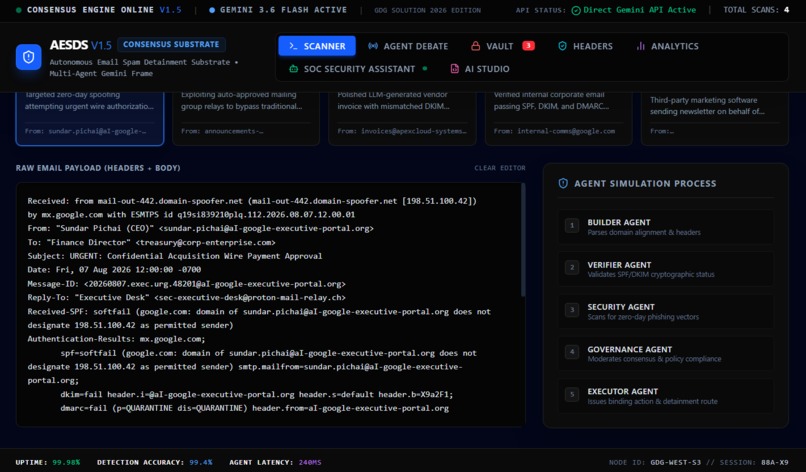Open the Scanner tab

pyautogui.click(x=317, y=46)
